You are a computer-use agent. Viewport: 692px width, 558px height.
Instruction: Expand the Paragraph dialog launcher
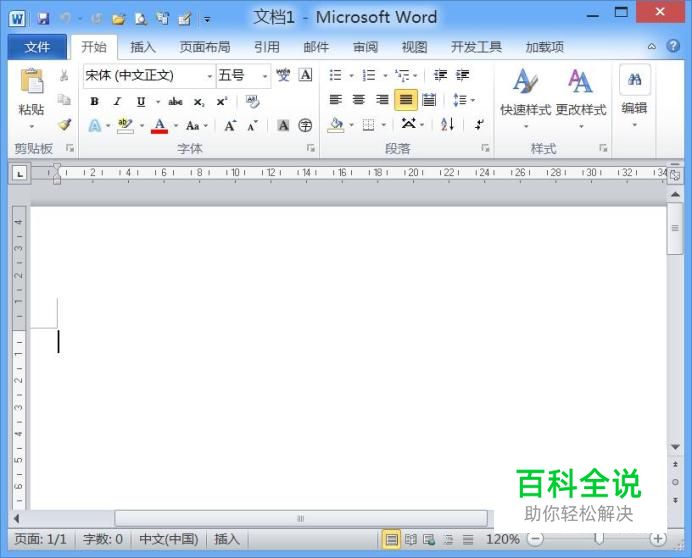point(485,148)
